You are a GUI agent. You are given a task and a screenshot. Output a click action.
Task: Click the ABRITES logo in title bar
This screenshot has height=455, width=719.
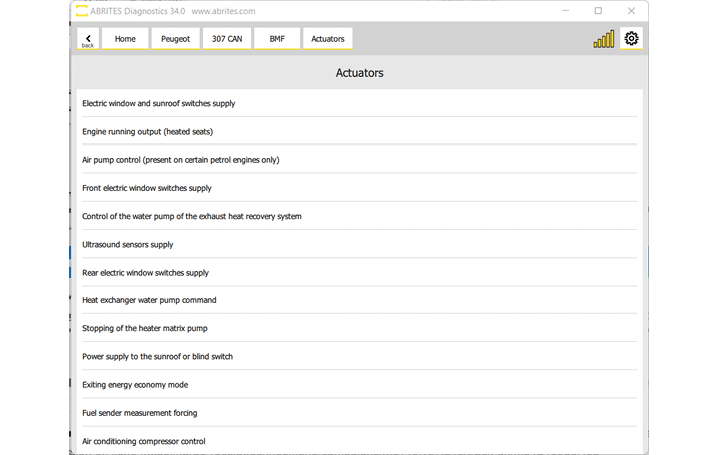[82, 11]
